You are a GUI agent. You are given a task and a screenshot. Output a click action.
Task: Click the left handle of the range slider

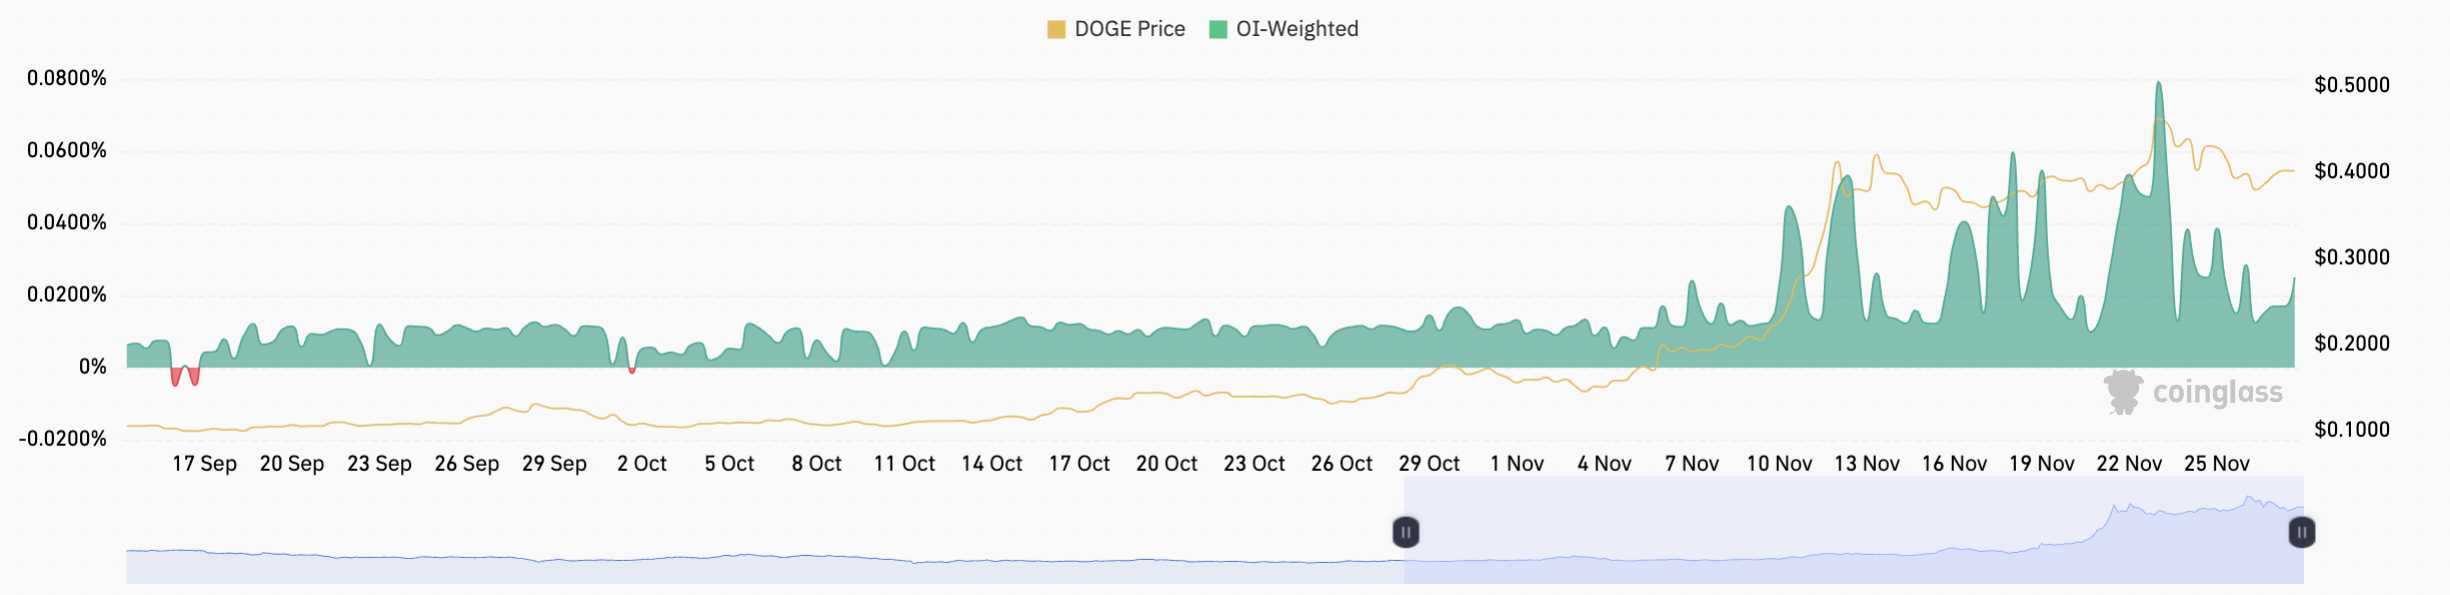tap(1405, 532)
